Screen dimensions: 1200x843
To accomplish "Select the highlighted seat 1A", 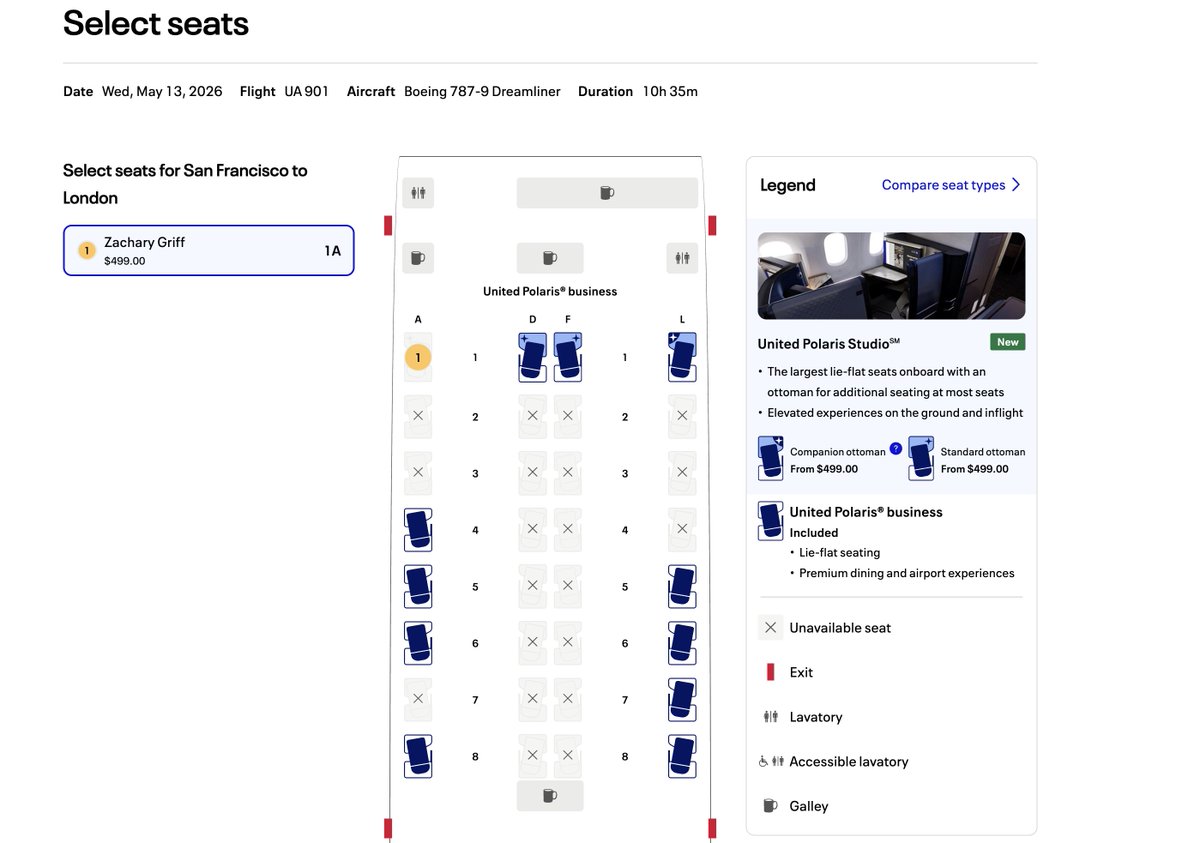I will (418, 357).
